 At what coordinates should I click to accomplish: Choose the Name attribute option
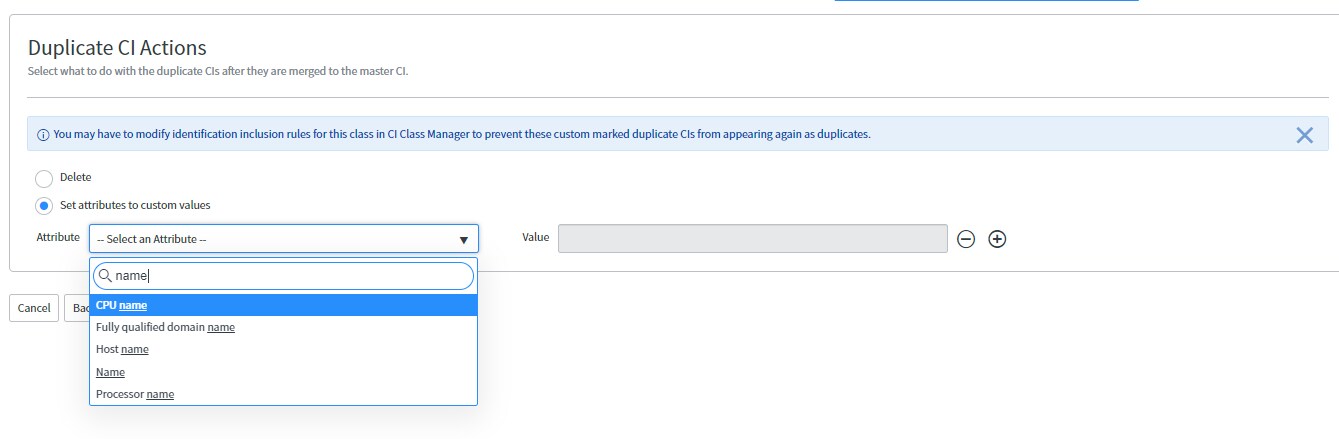click(284, 372)
